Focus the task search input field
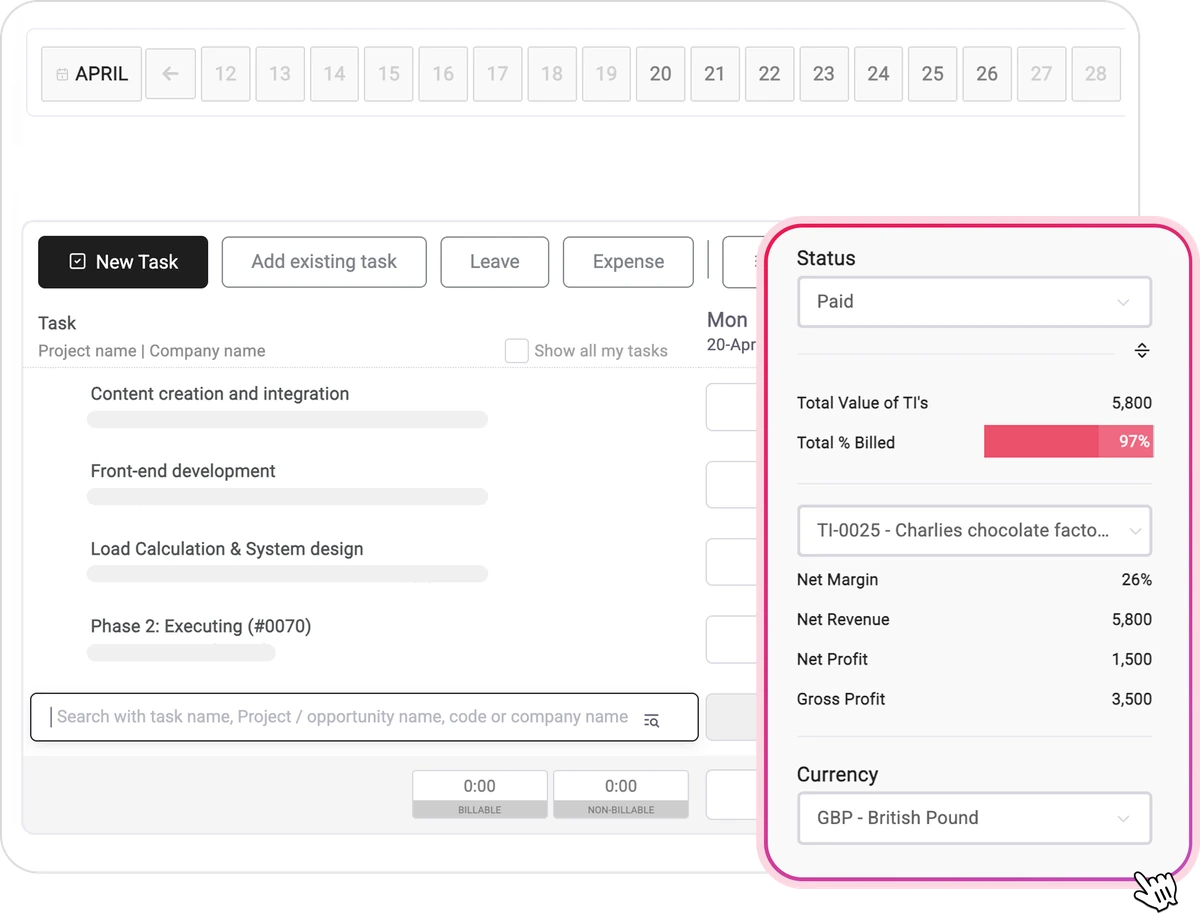Screen dimensions: 1200x914 tap(364, 717)
